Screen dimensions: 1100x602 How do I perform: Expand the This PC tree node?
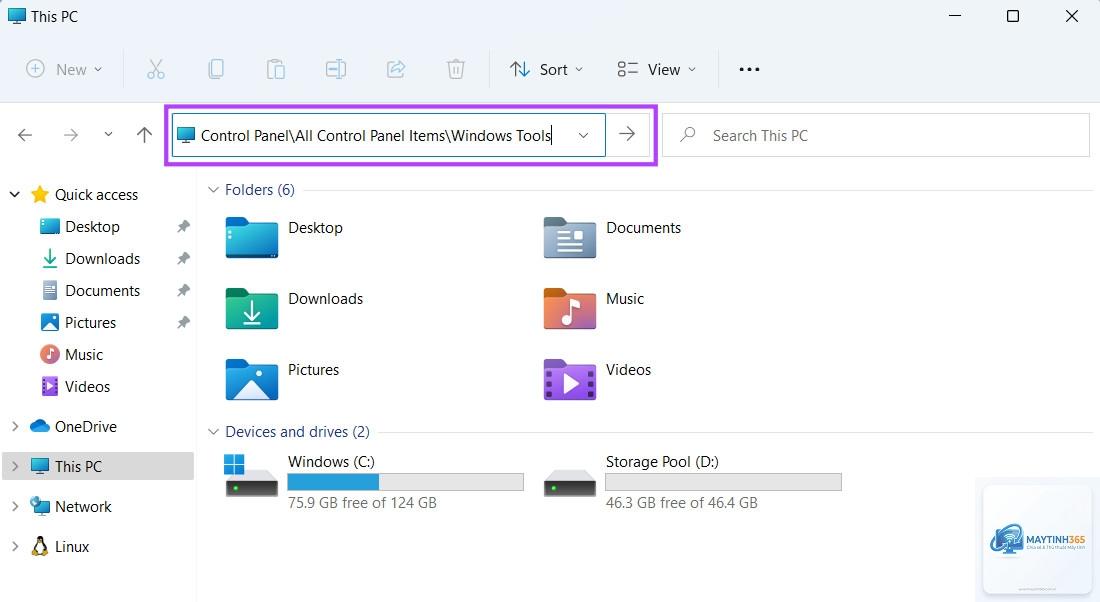coord(15,466)
